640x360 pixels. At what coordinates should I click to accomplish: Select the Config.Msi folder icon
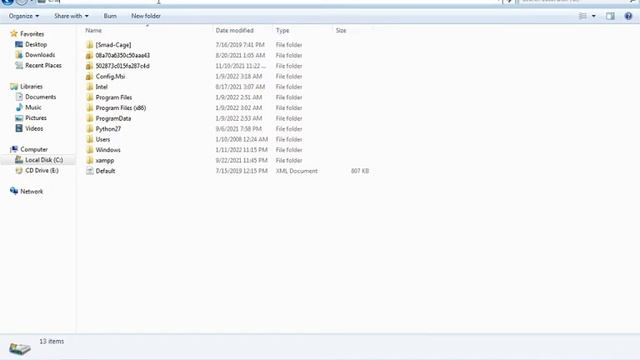pyautogui.click(x=90, y=76)
